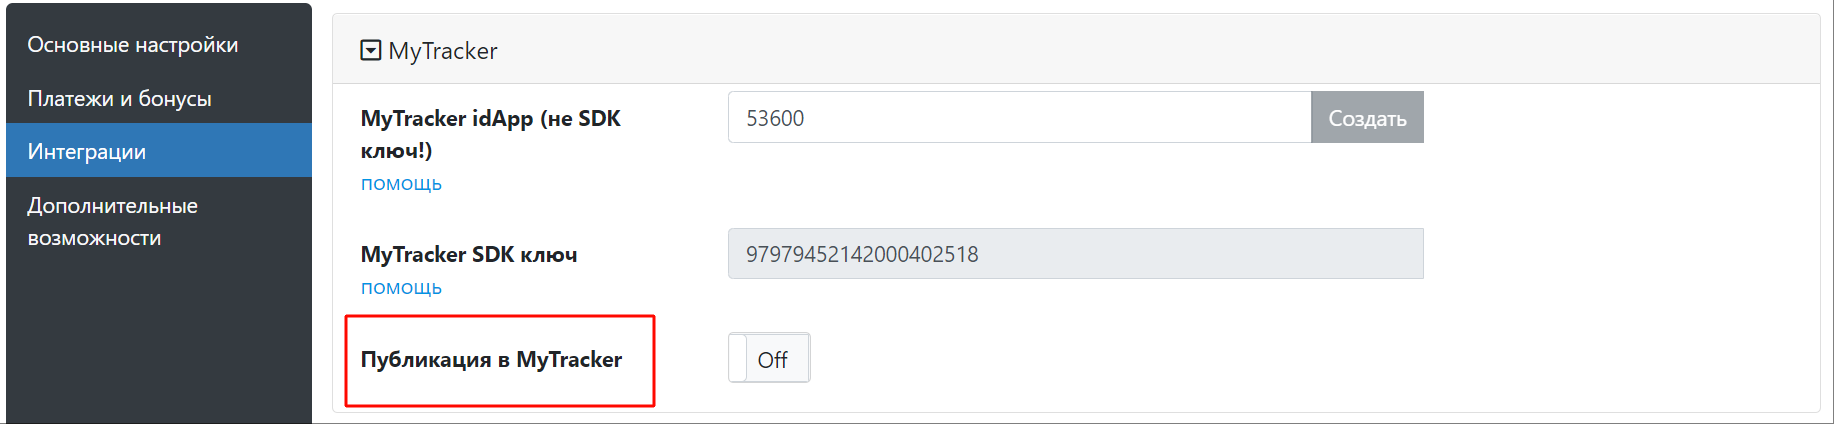The image size is (1834, 424).
Task: Click the Публикация в MyTracker label
Action: (491, 359)
